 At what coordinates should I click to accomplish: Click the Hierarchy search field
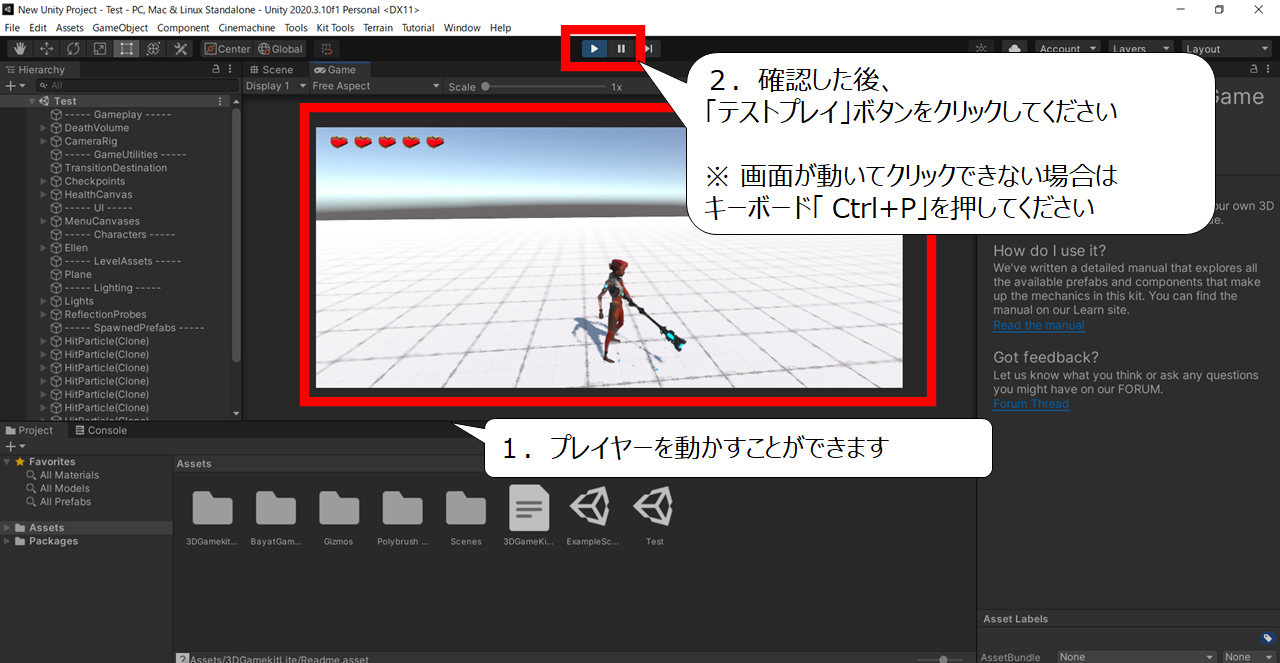coord(135,86)
